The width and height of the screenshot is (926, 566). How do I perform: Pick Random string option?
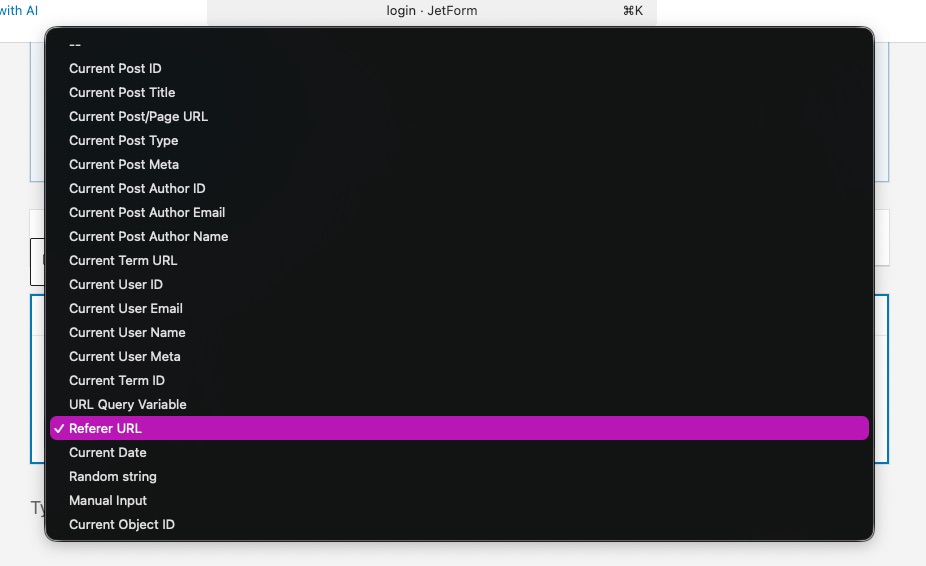[x=113, y=476]
